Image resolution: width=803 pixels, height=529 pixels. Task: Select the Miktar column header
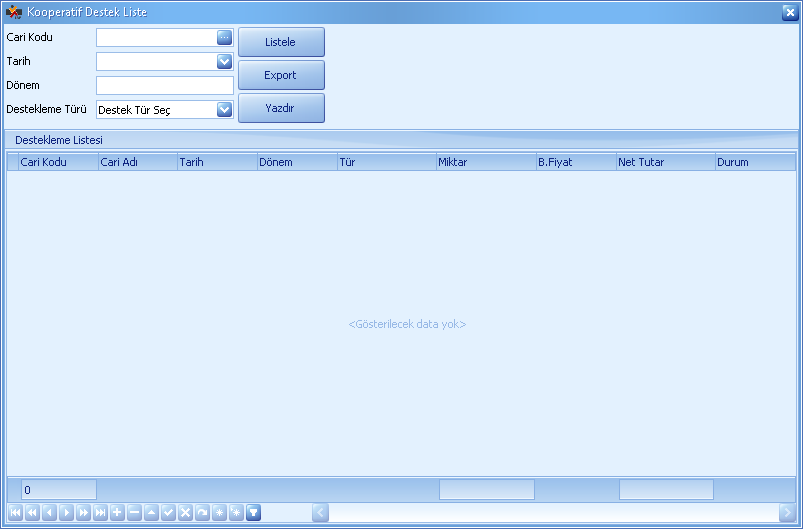click(x=485, y=162)
